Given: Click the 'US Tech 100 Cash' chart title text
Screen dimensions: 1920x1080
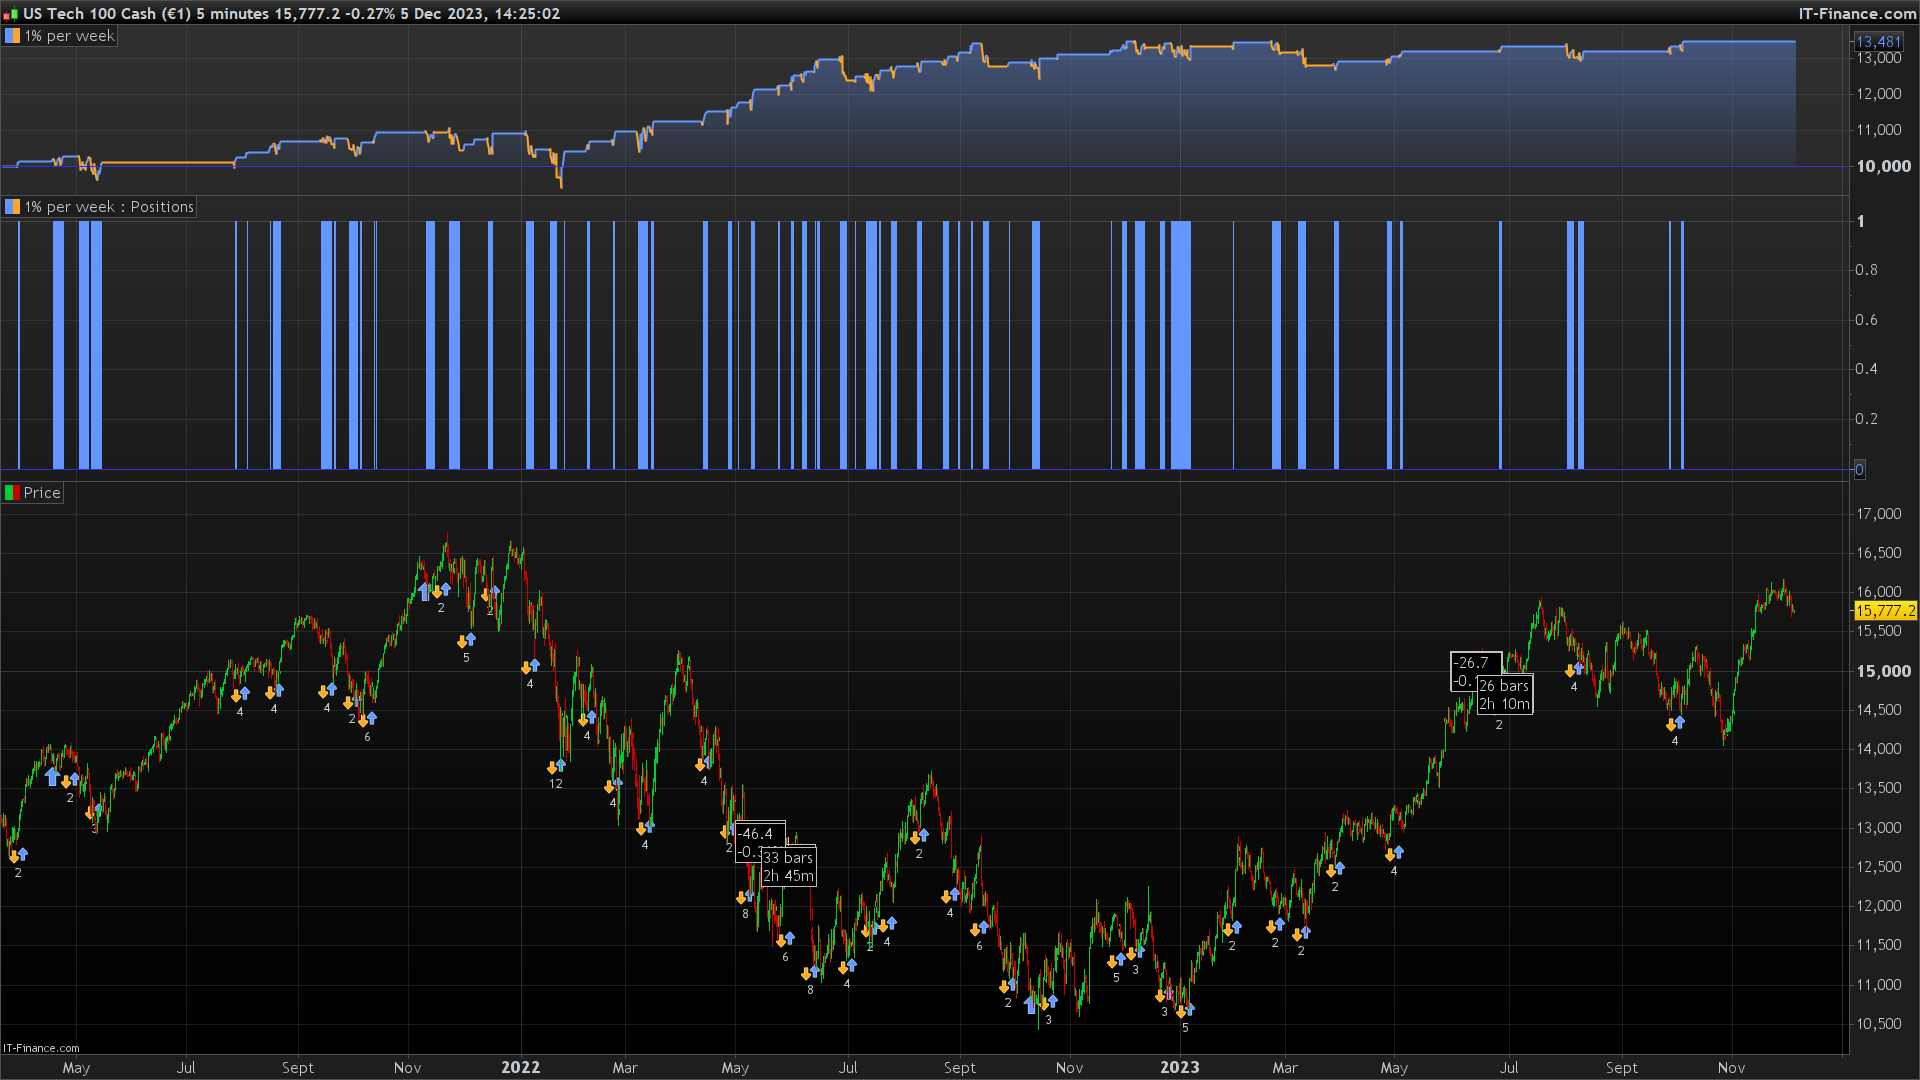Looking at the screenshot, I should click(90, 14).
